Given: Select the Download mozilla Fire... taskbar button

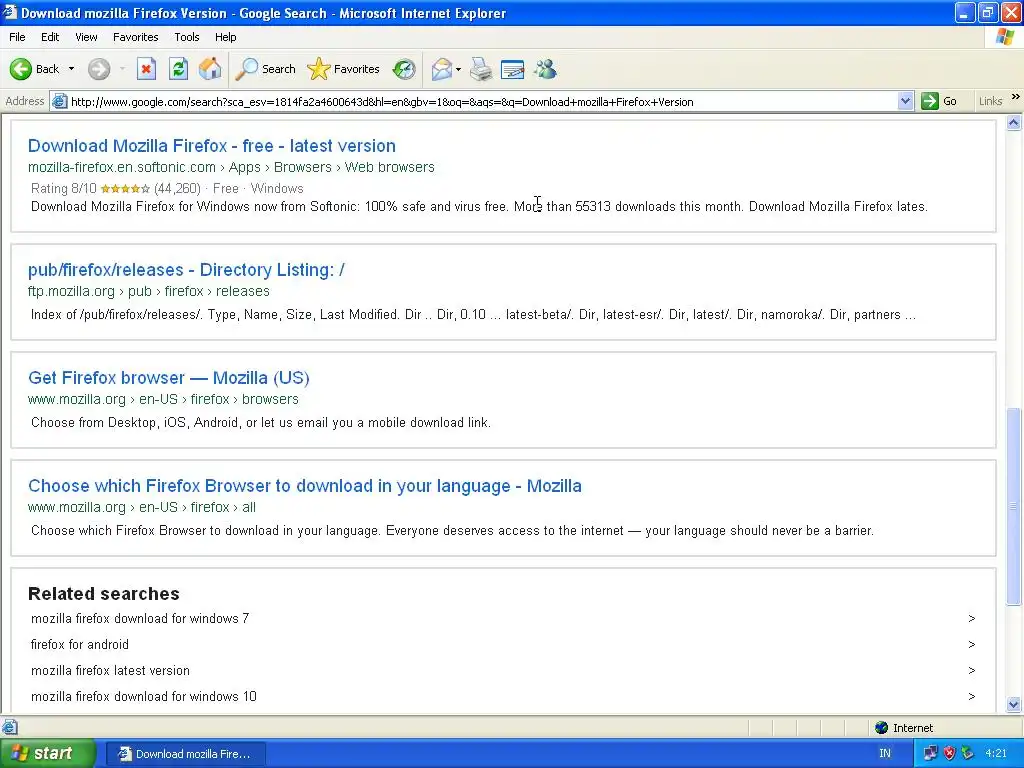Looking at the screenshot, I should tap(185, 754).
